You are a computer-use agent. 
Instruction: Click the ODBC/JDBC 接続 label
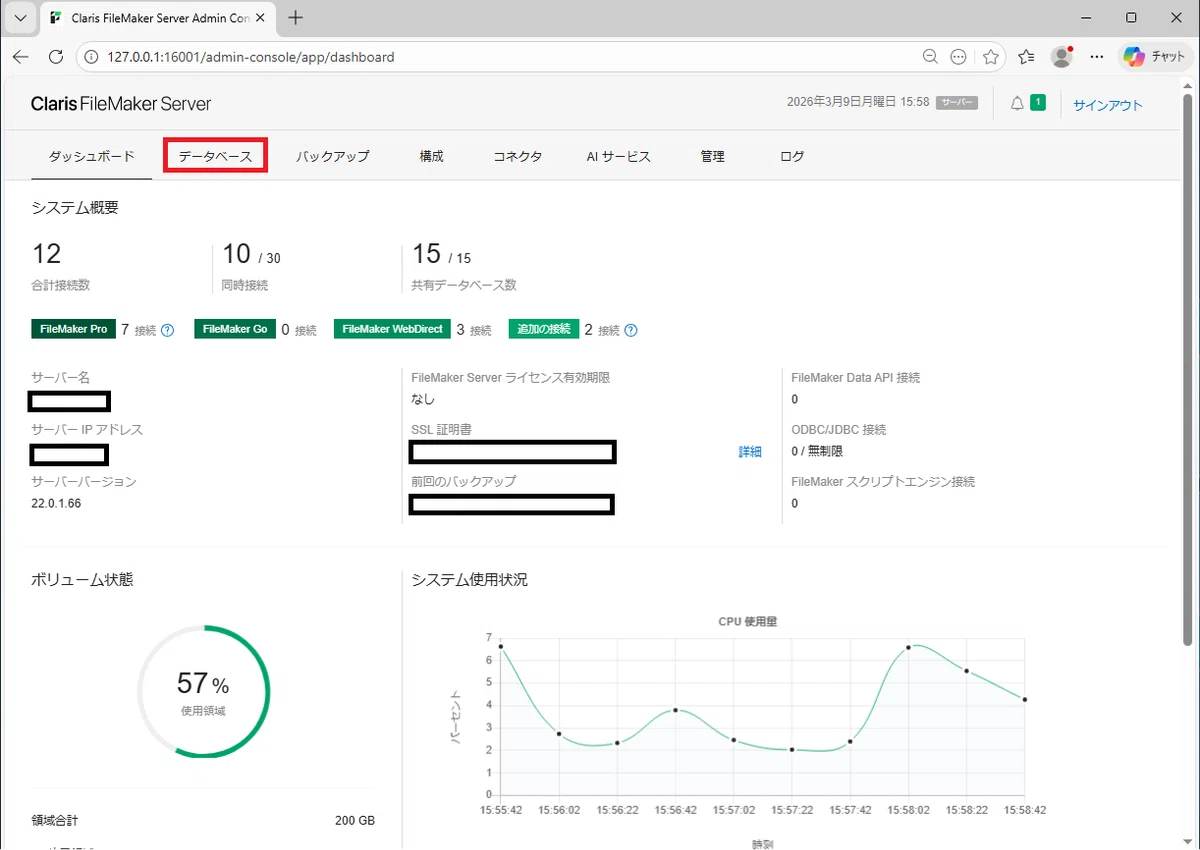tap(838, 430)
